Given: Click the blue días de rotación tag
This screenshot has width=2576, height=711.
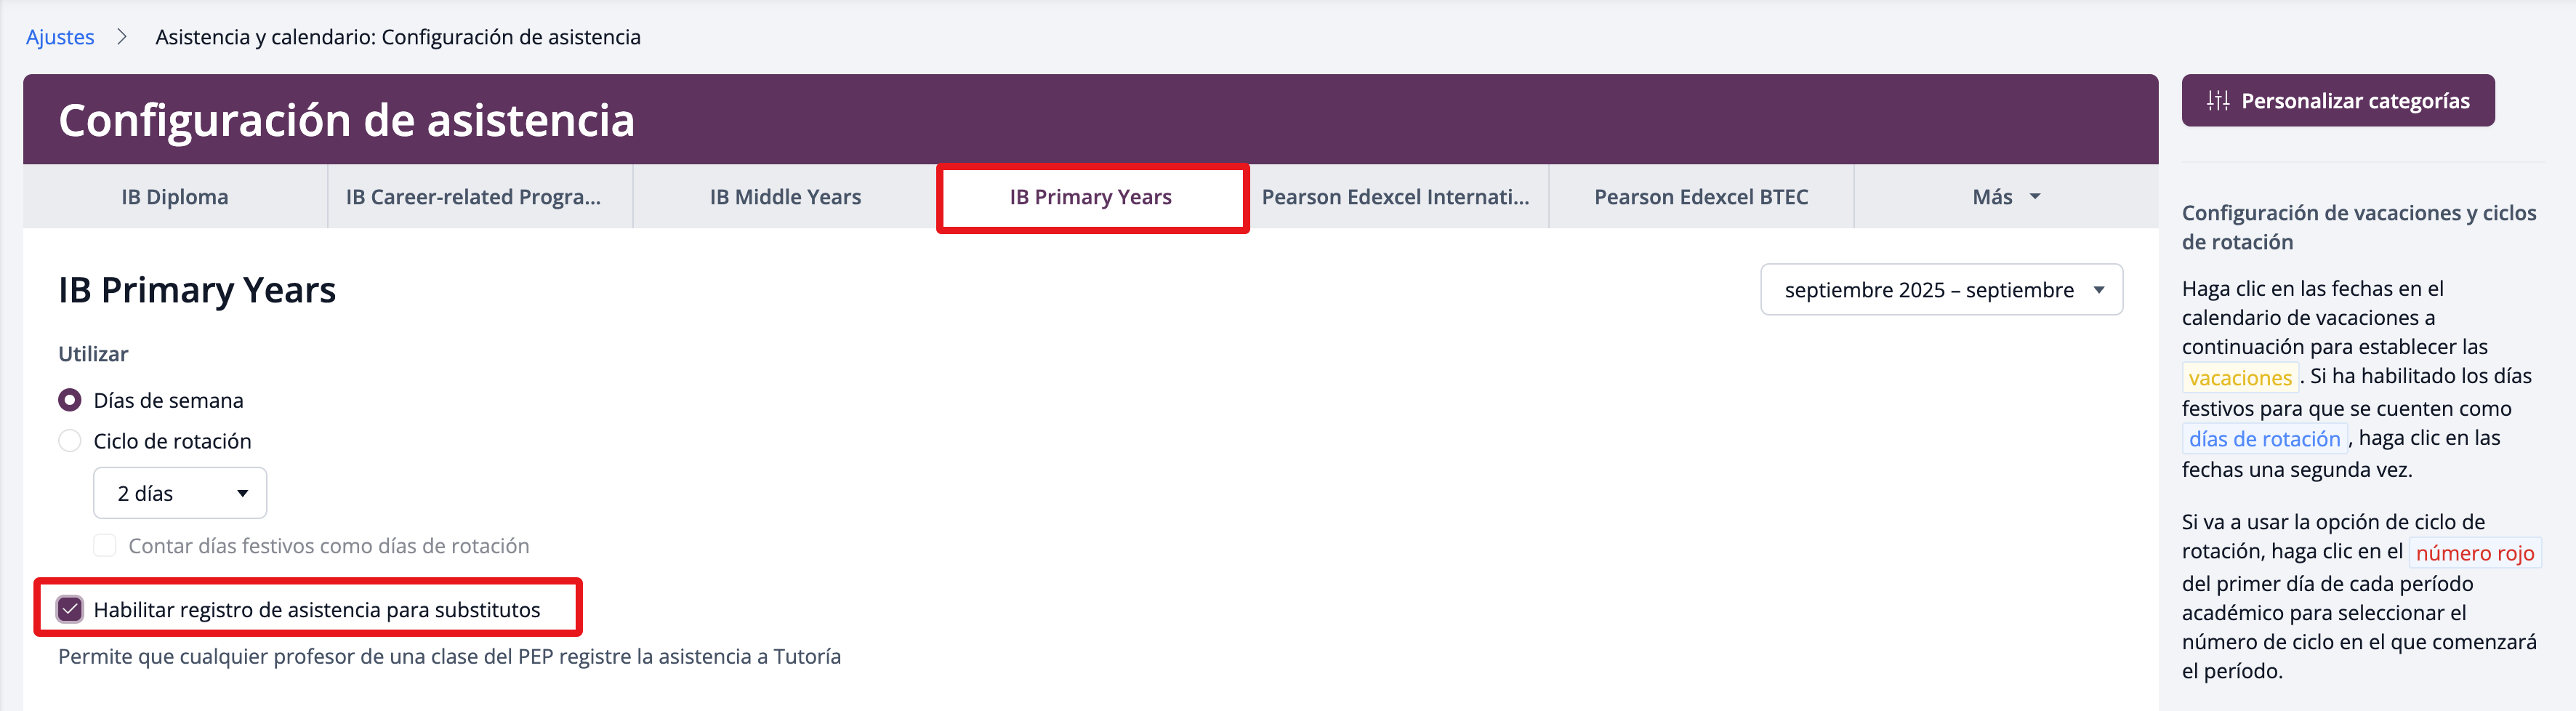Looking at the screenshot, I should 2264,439.
